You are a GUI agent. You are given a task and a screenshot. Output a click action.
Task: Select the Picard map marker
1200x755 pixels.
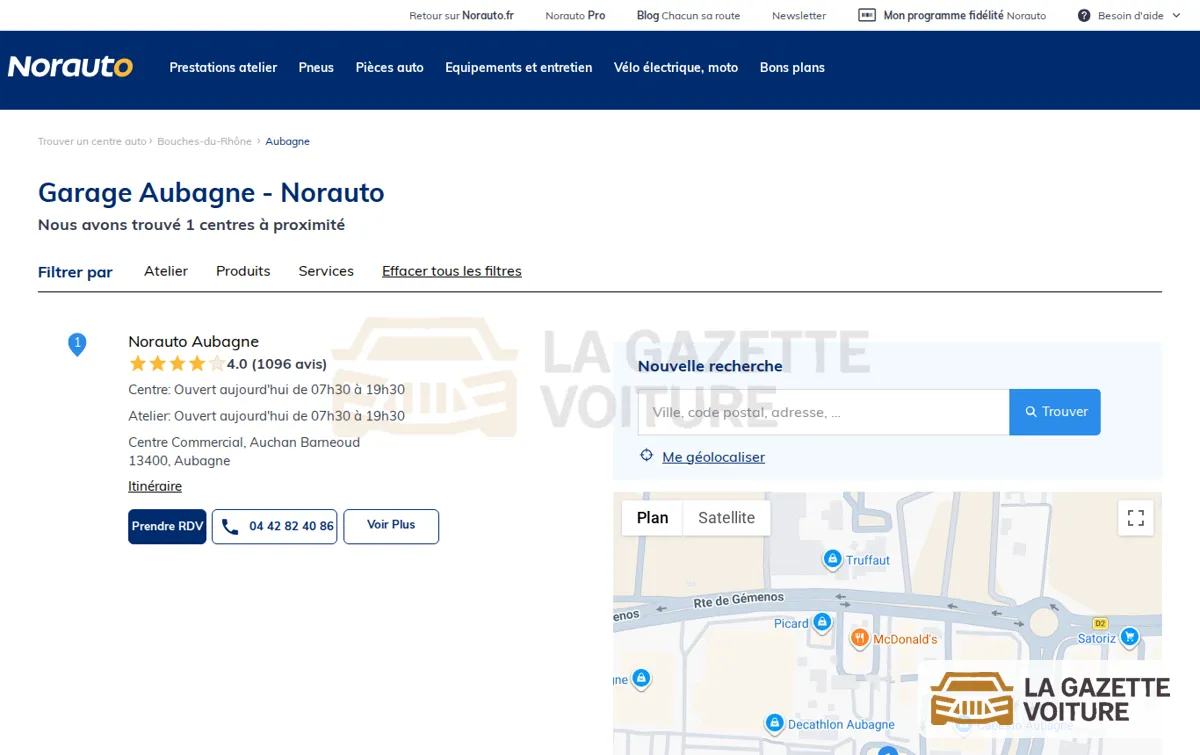pos(822,622)
